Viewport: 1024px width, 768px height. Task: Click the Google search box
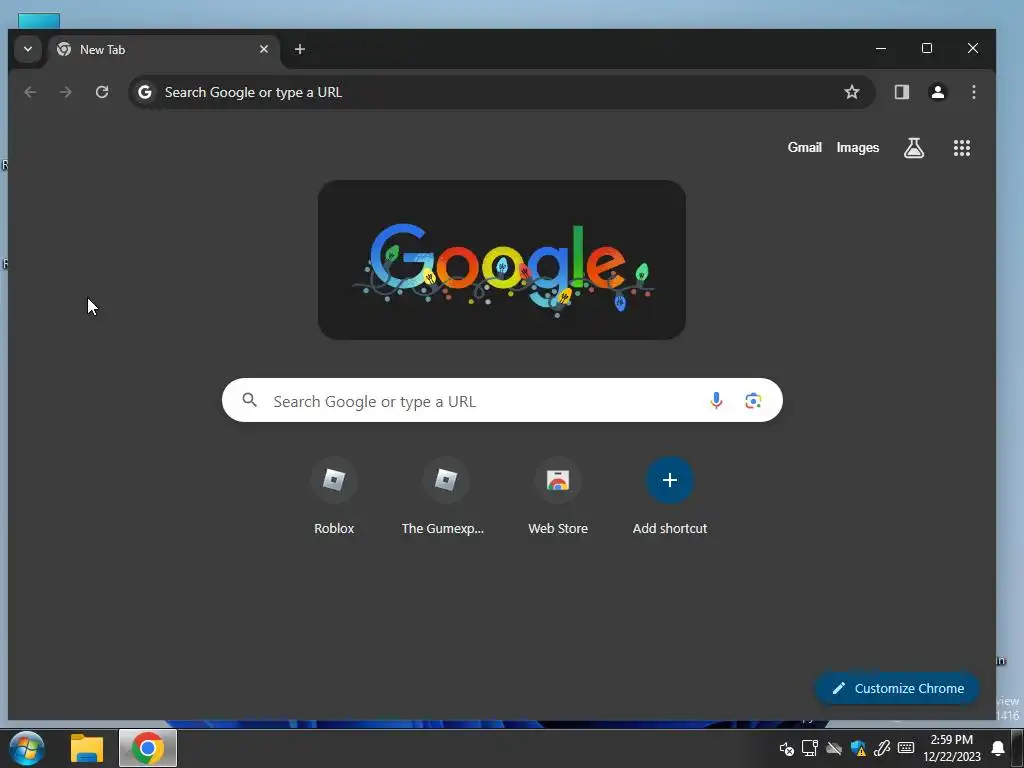click(502, 400)
